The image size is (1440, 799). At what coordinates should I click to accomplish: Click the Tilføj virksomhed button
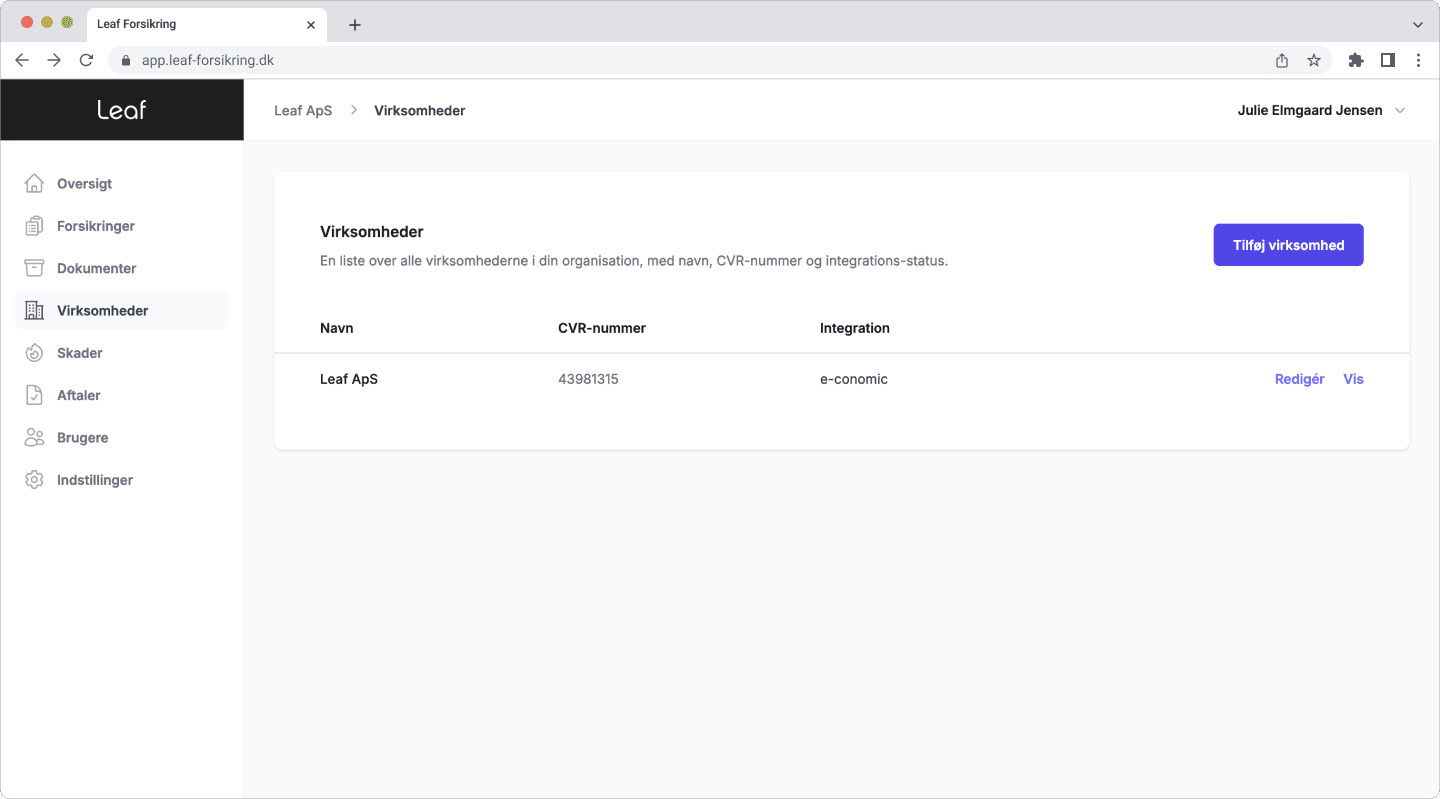tap(1288, 245)
